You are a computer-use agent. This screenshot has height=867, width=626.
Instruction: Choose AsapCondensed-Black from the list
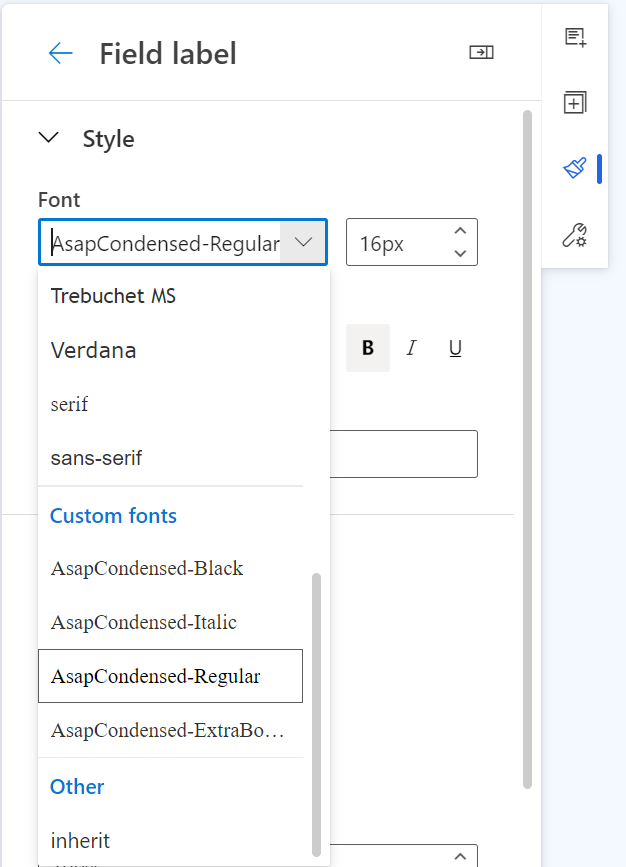coord(146,568)
